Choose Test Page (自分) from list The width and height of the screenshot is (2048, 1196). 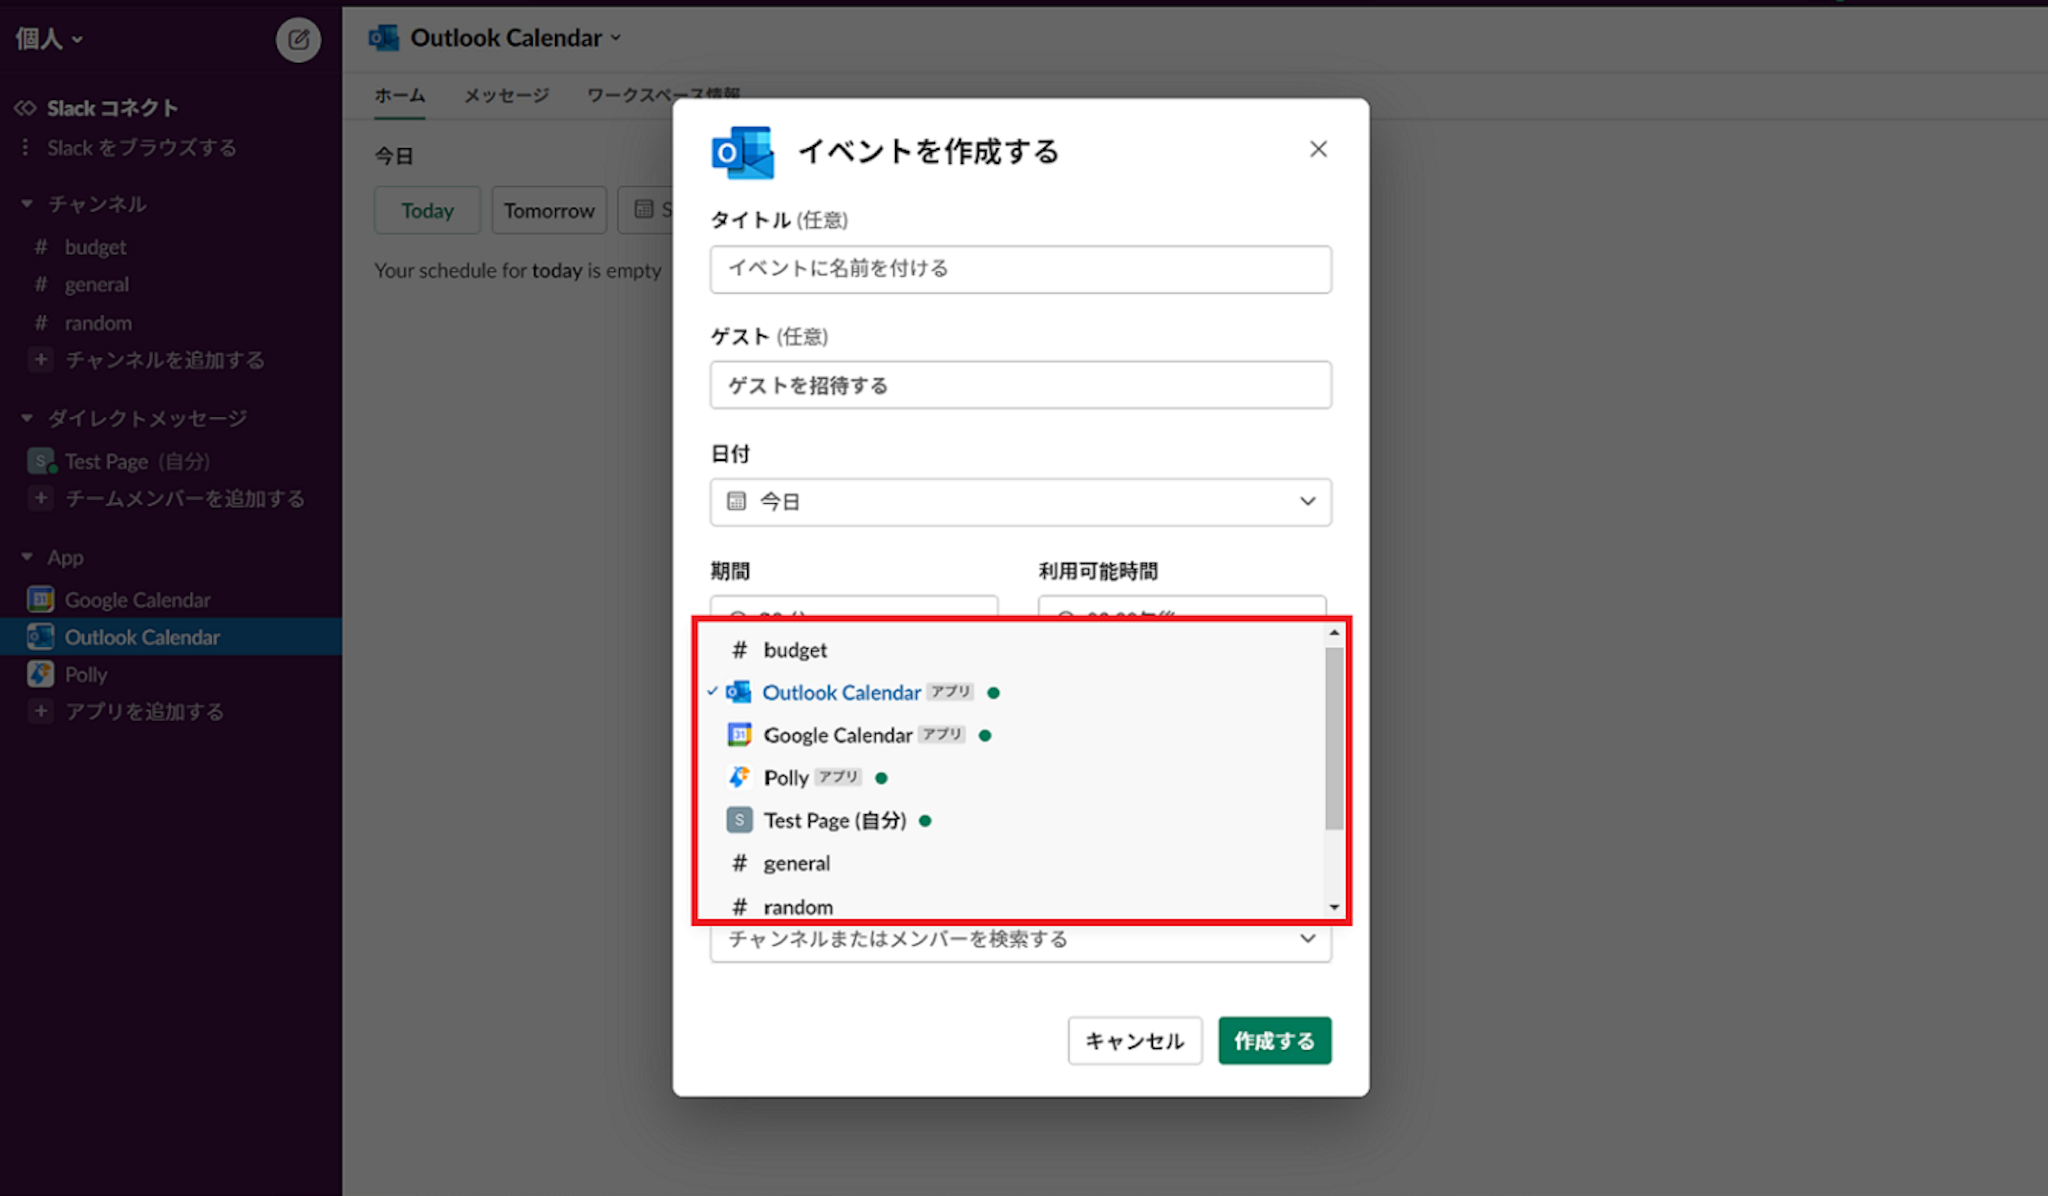(834, 821)
